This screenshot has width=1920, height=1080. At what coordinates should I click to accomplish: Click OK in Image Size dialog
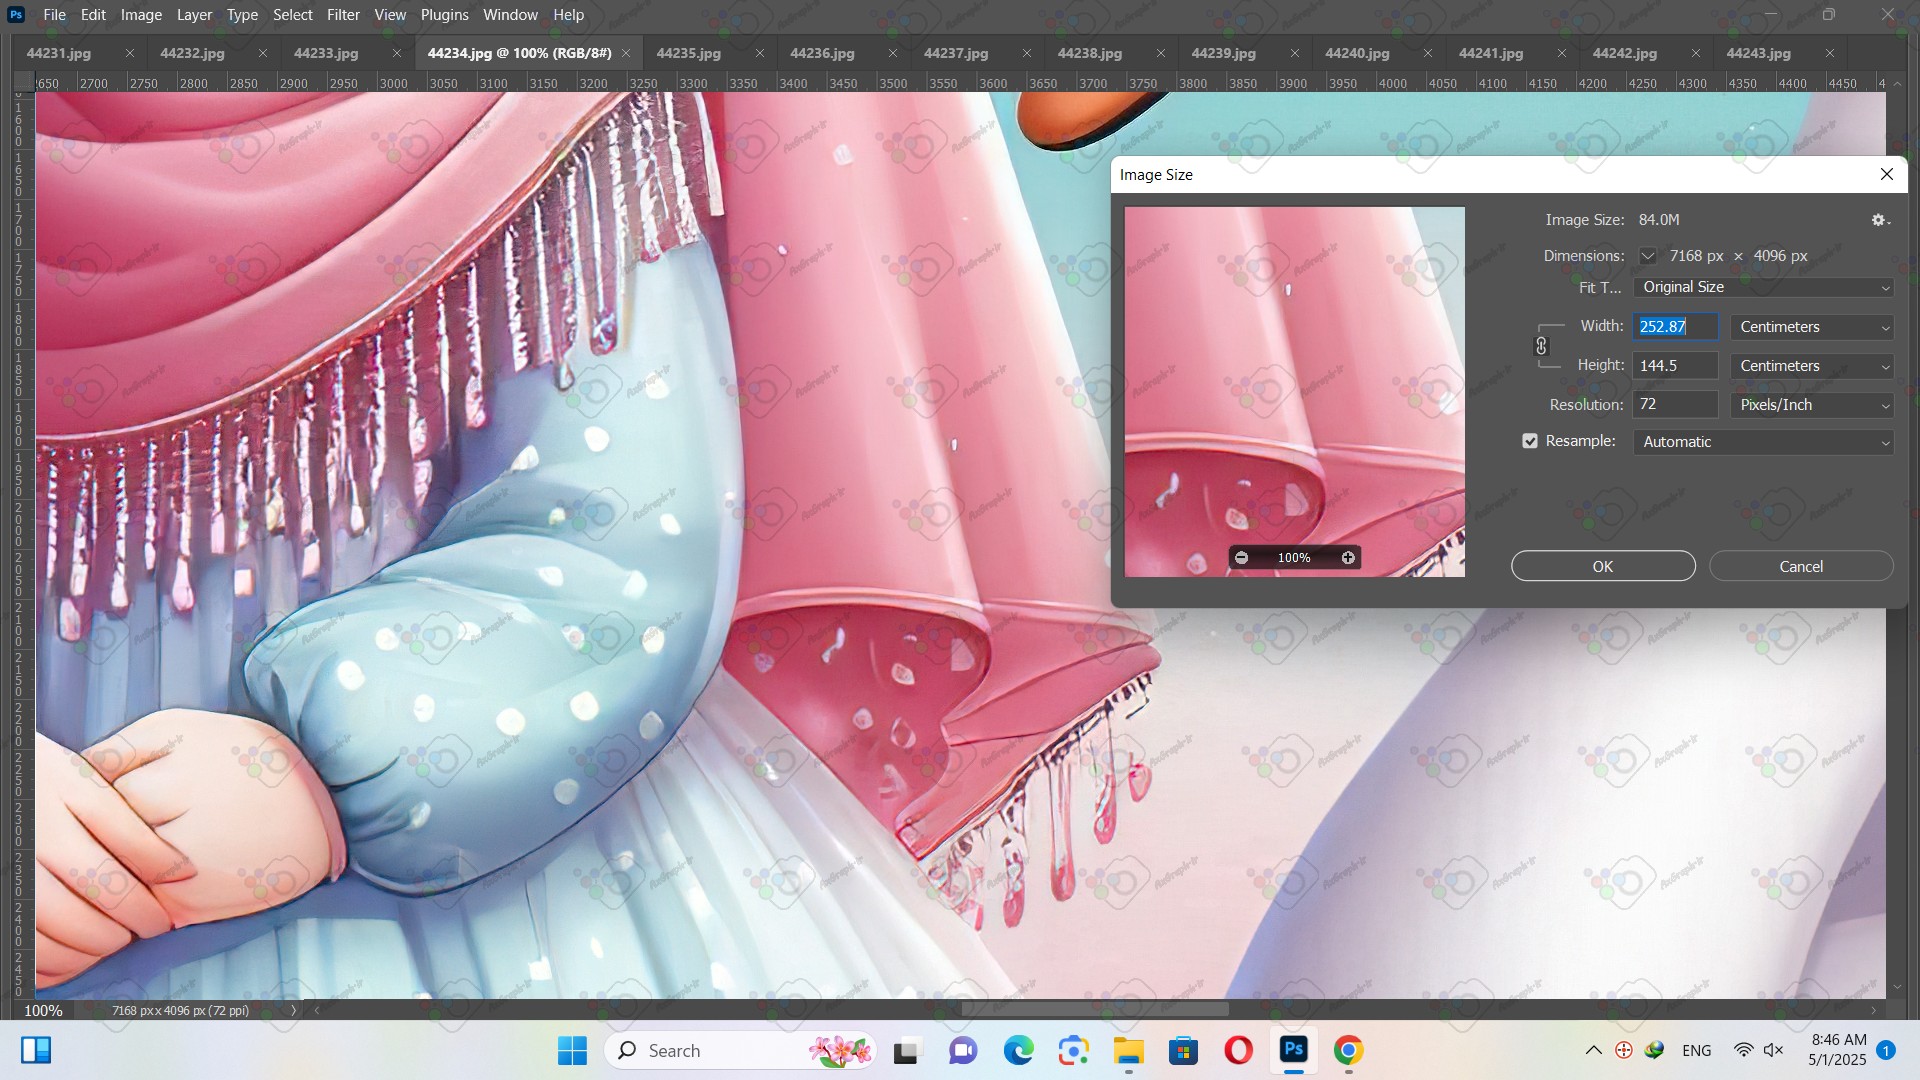pos(1603,566)
